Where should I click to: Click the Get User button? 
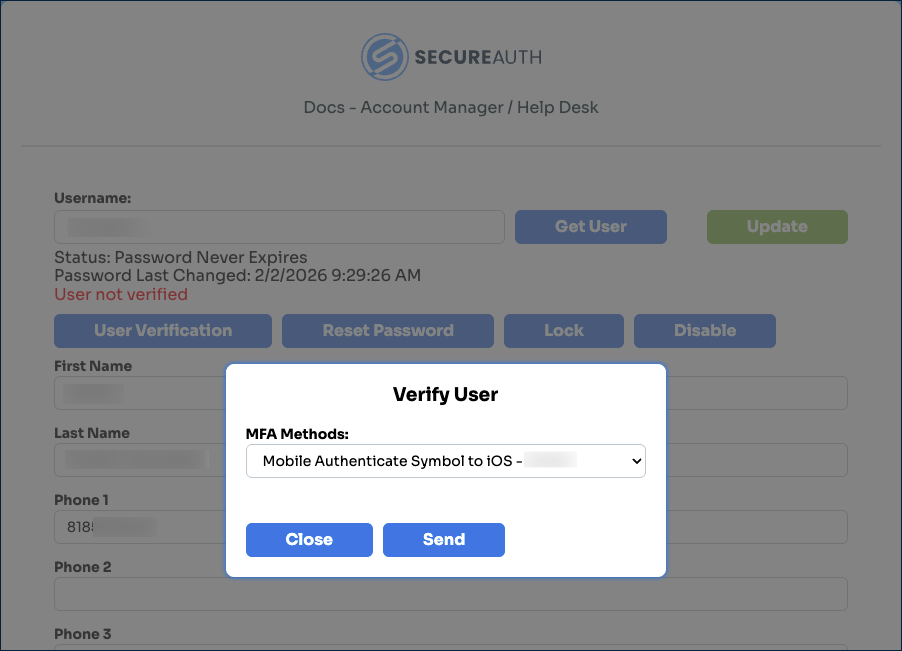coord(591,227)
